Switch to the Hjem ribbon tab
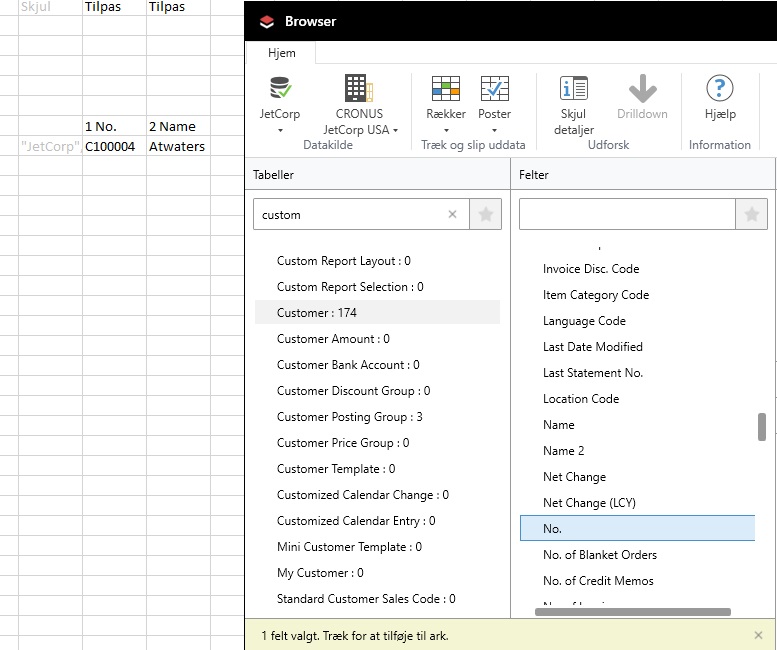The image size is (777, 650). click(281, 53)
